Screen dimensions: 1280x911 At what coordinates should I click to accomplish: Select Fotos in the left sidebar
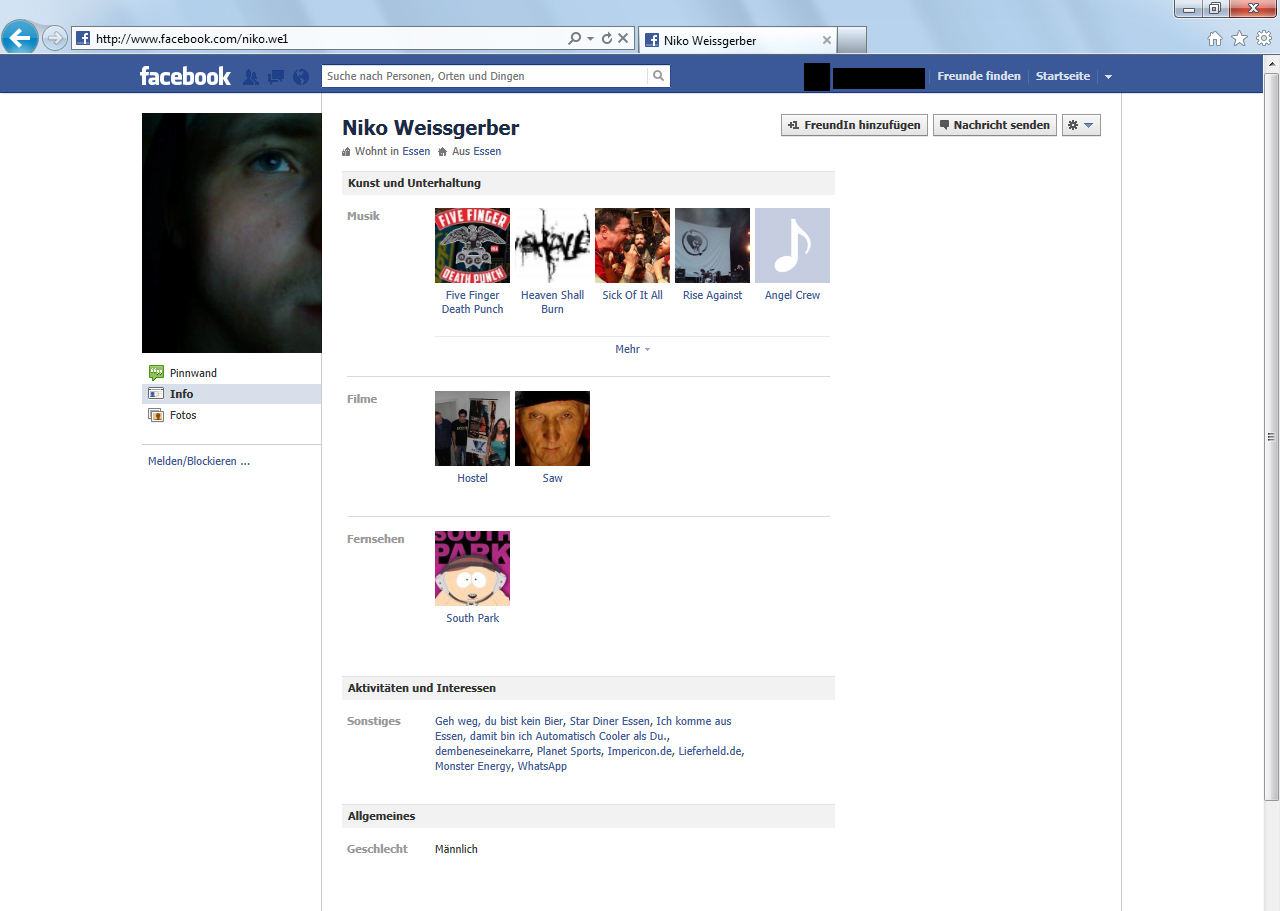click(183, 415)
